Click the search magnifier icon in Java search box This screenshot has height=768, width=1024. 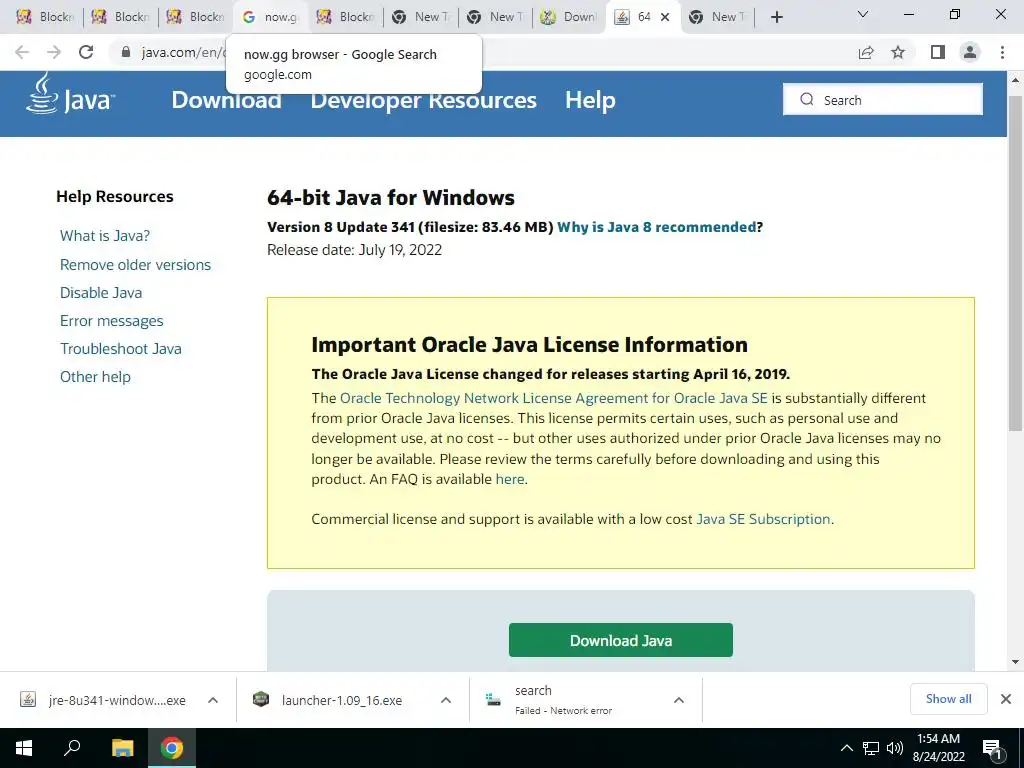807,99
